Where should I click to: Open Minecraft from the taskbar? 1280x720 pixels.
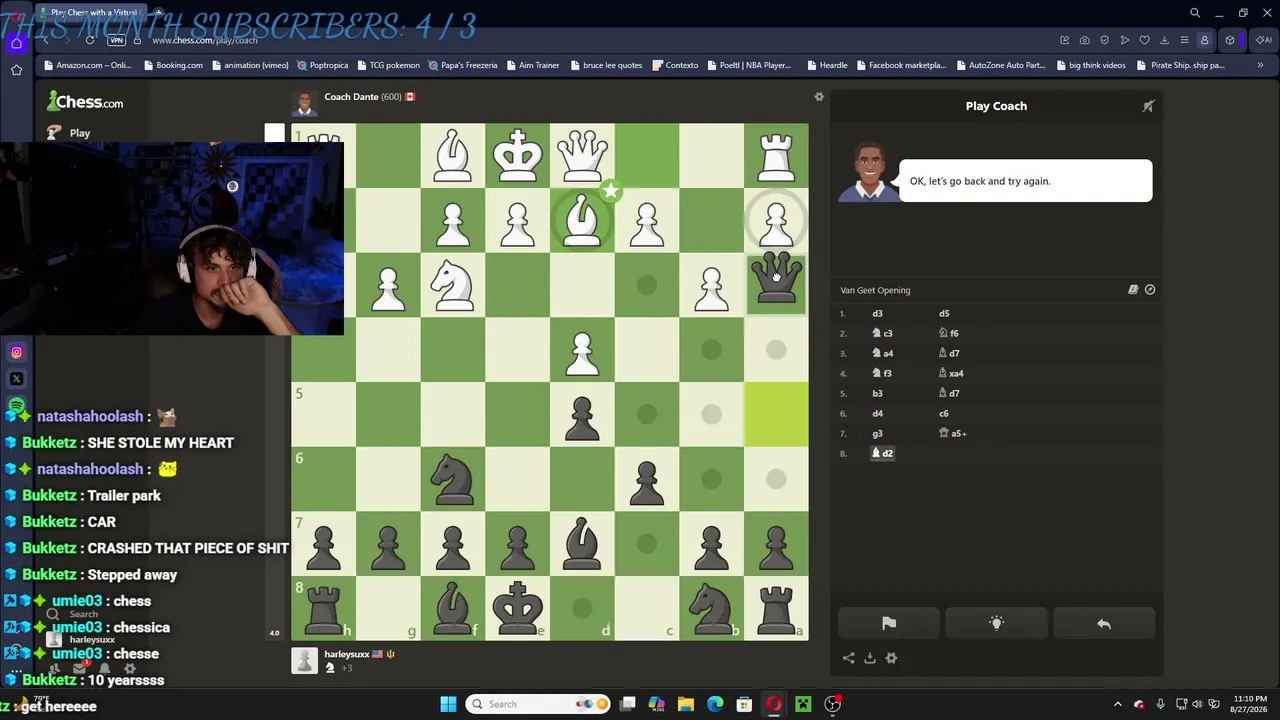pyautogui.click(x=803, y=704)
